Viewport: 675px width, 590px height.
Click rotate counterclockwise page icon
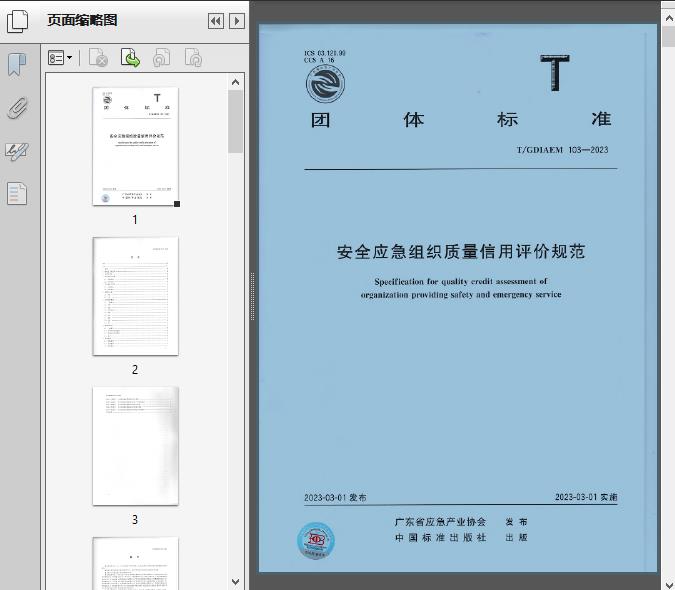click(162, 58)
